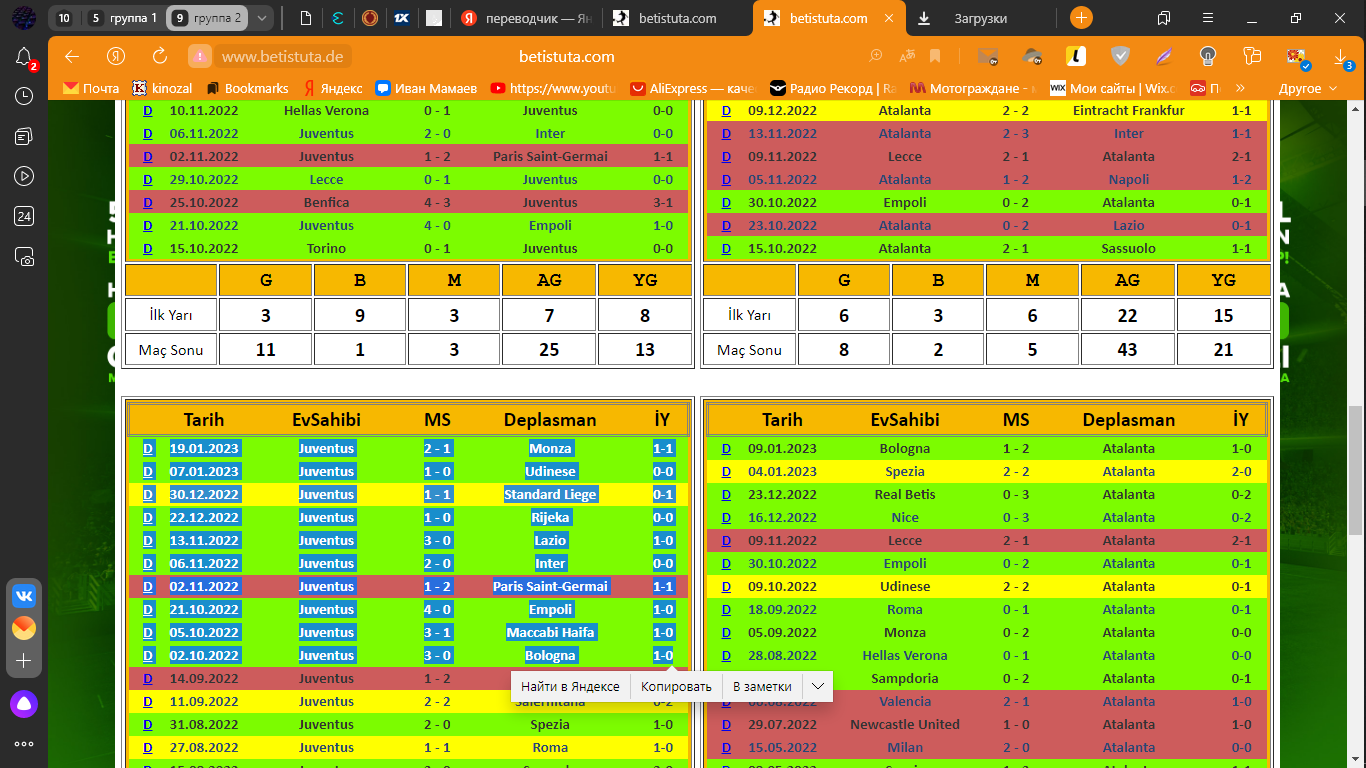The image size is (1366, 768).
Task: Open downloads arrow with badge 3
Action: pyautogui.click(x=1342, y=59)
